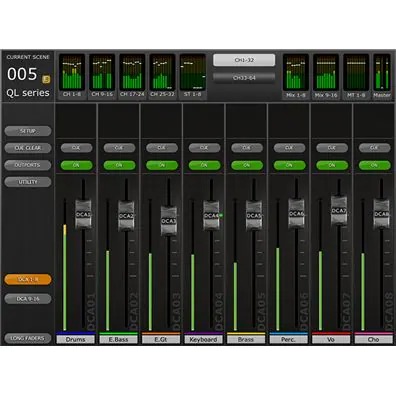Open the CH 1-8 meter block
396x396 pixels.
click(x=72, y=76)
